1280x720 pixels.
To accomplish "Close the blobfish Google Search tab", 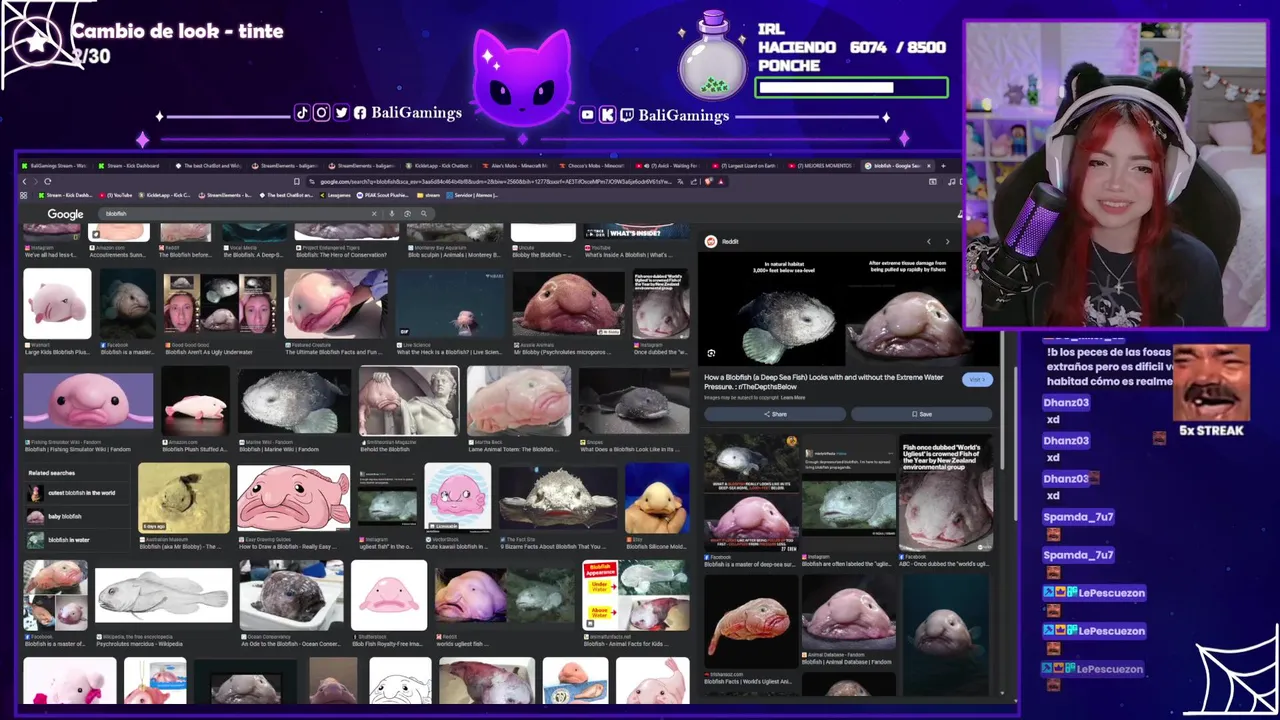I will pos(929,166).
